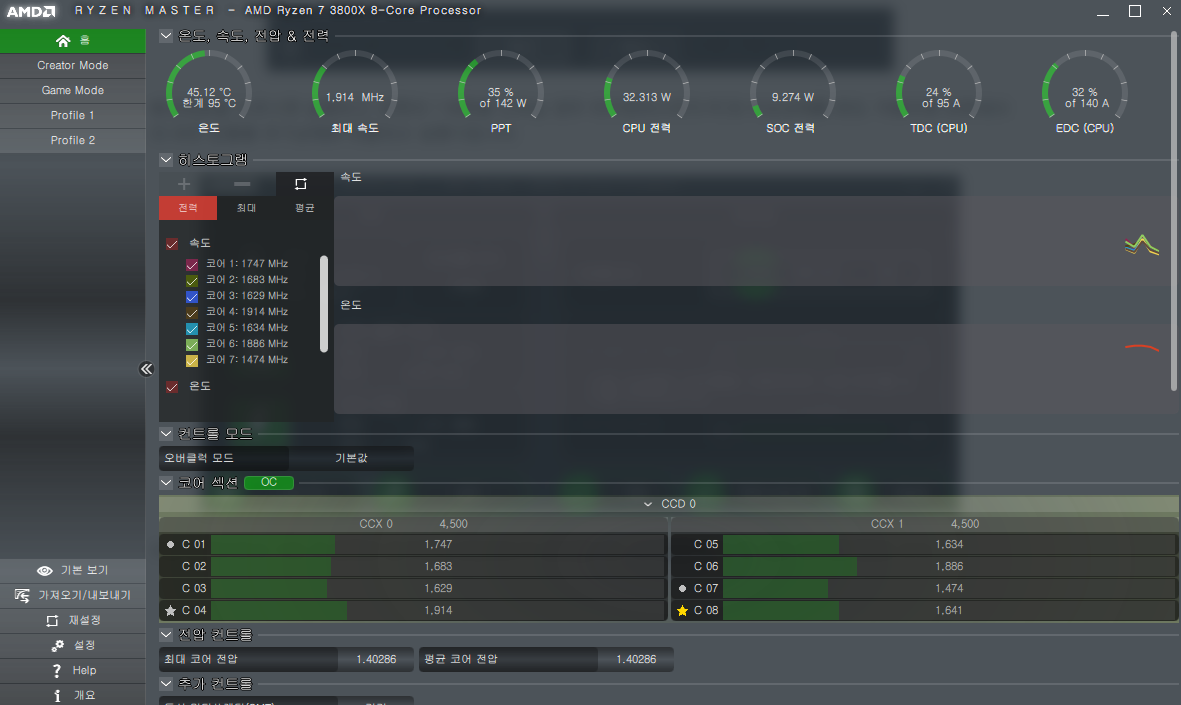
Task: Go to the Home tab icon
Action: coord(63,41)
